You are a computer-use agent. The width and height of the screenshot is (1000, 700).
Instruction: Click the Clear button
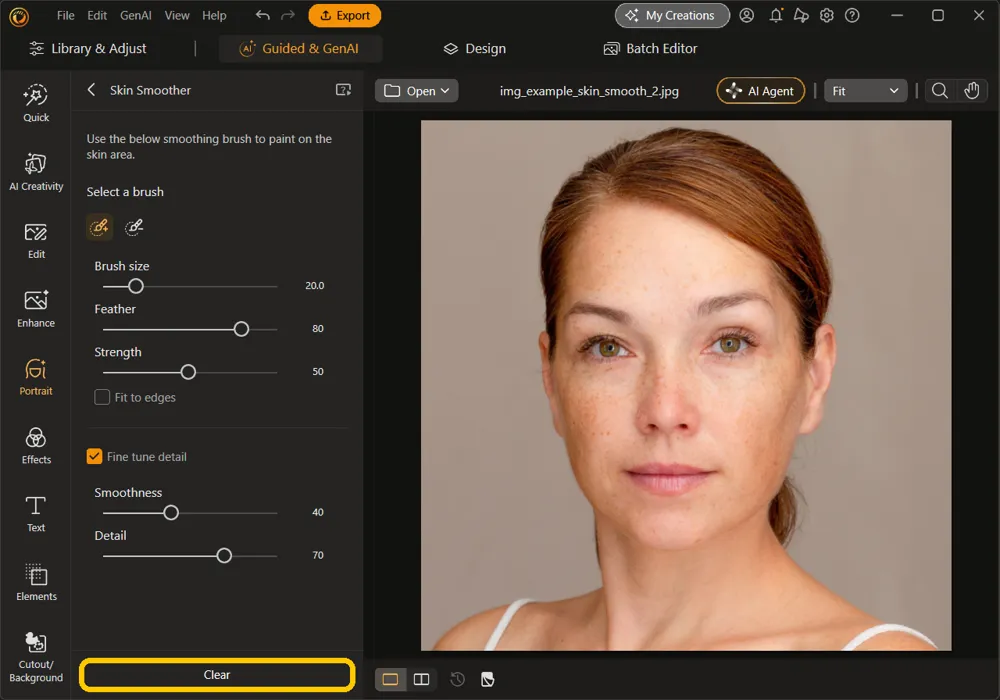(x=217, y=674)
